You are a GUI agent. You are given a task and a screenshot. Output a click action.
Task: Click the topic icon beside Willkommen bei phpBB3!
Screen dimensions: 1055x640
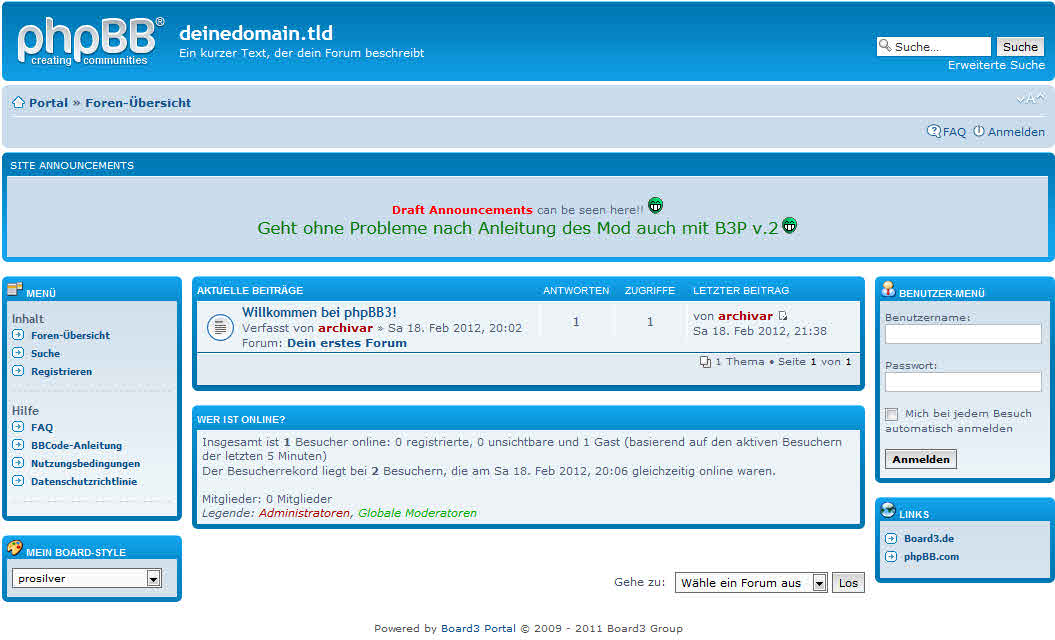[x=219, y=327]
